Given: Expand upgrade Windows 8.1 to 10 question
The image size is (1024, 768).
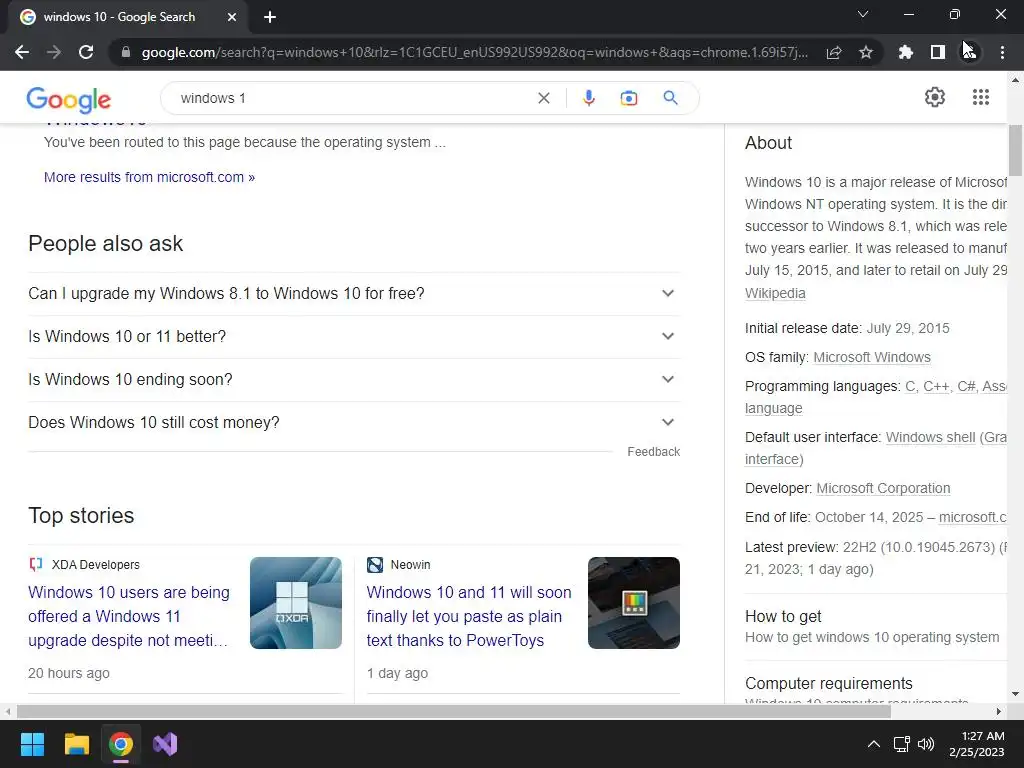Looking at the screenshot, I should (354, 294).
